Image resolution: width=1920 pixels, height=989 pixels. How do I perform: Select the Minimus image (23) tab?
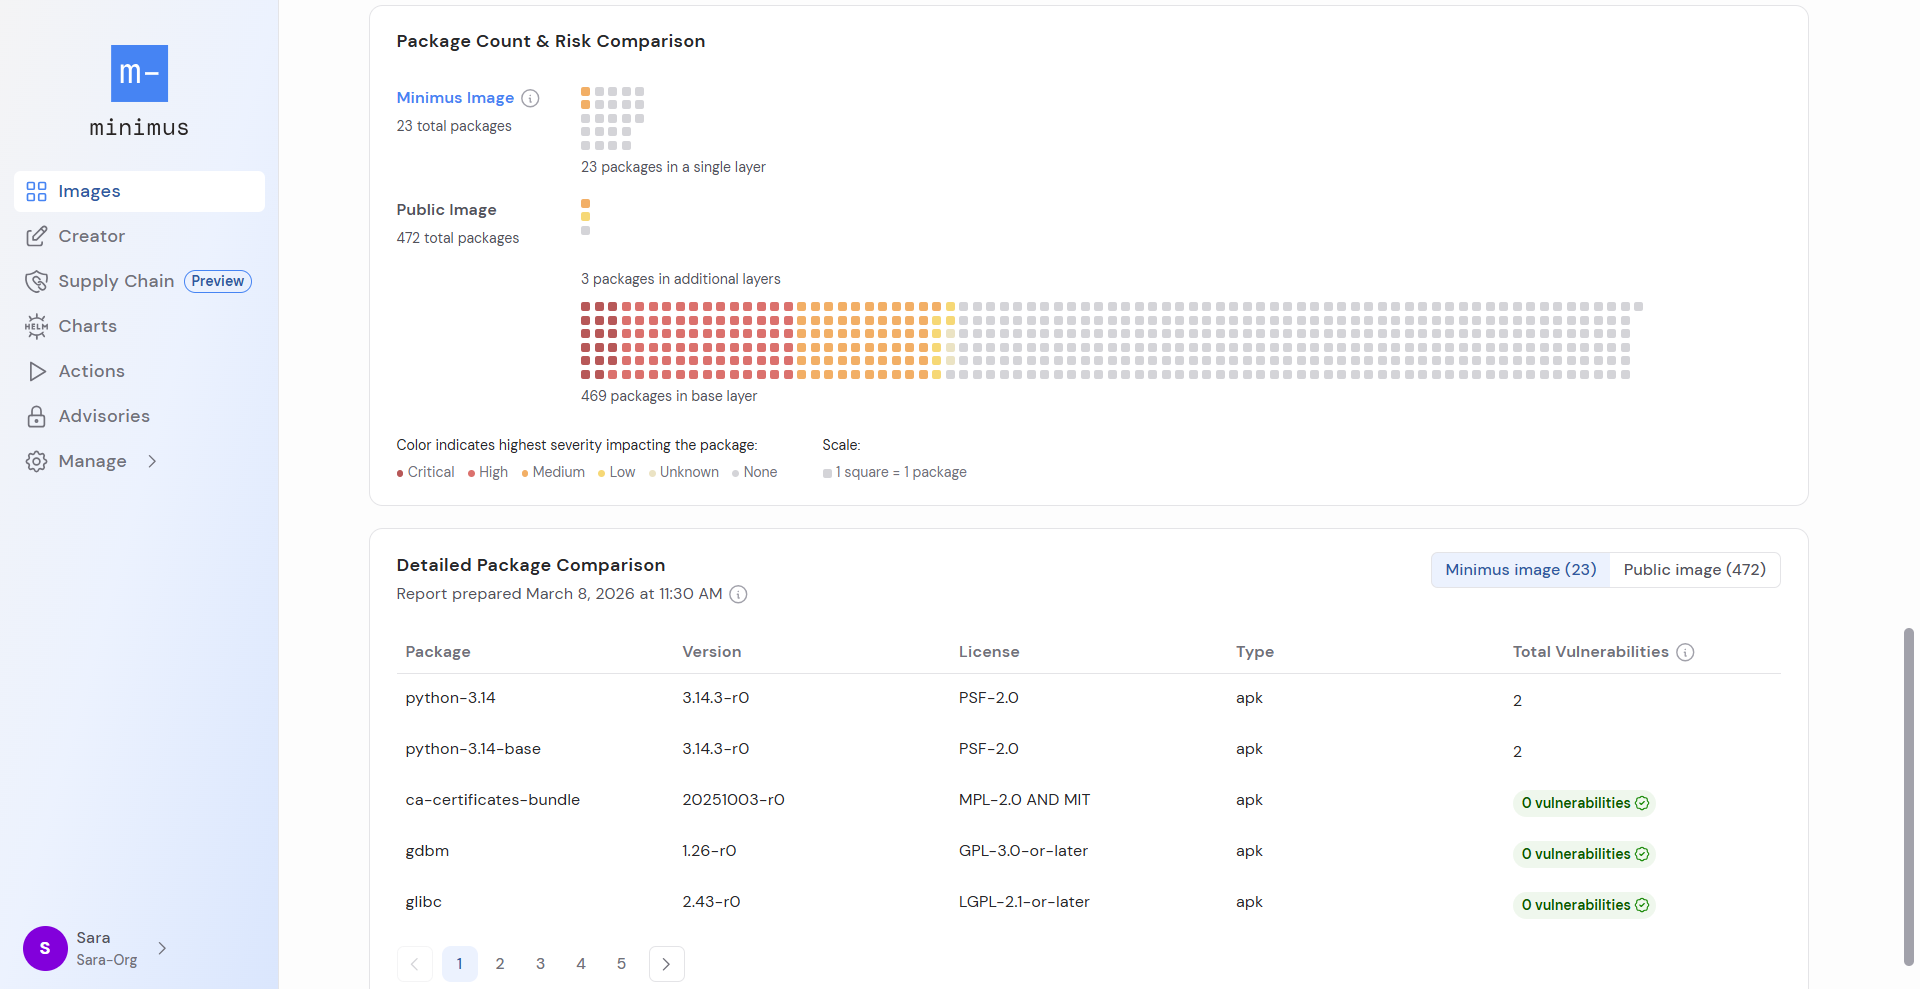coord(1520,570)
